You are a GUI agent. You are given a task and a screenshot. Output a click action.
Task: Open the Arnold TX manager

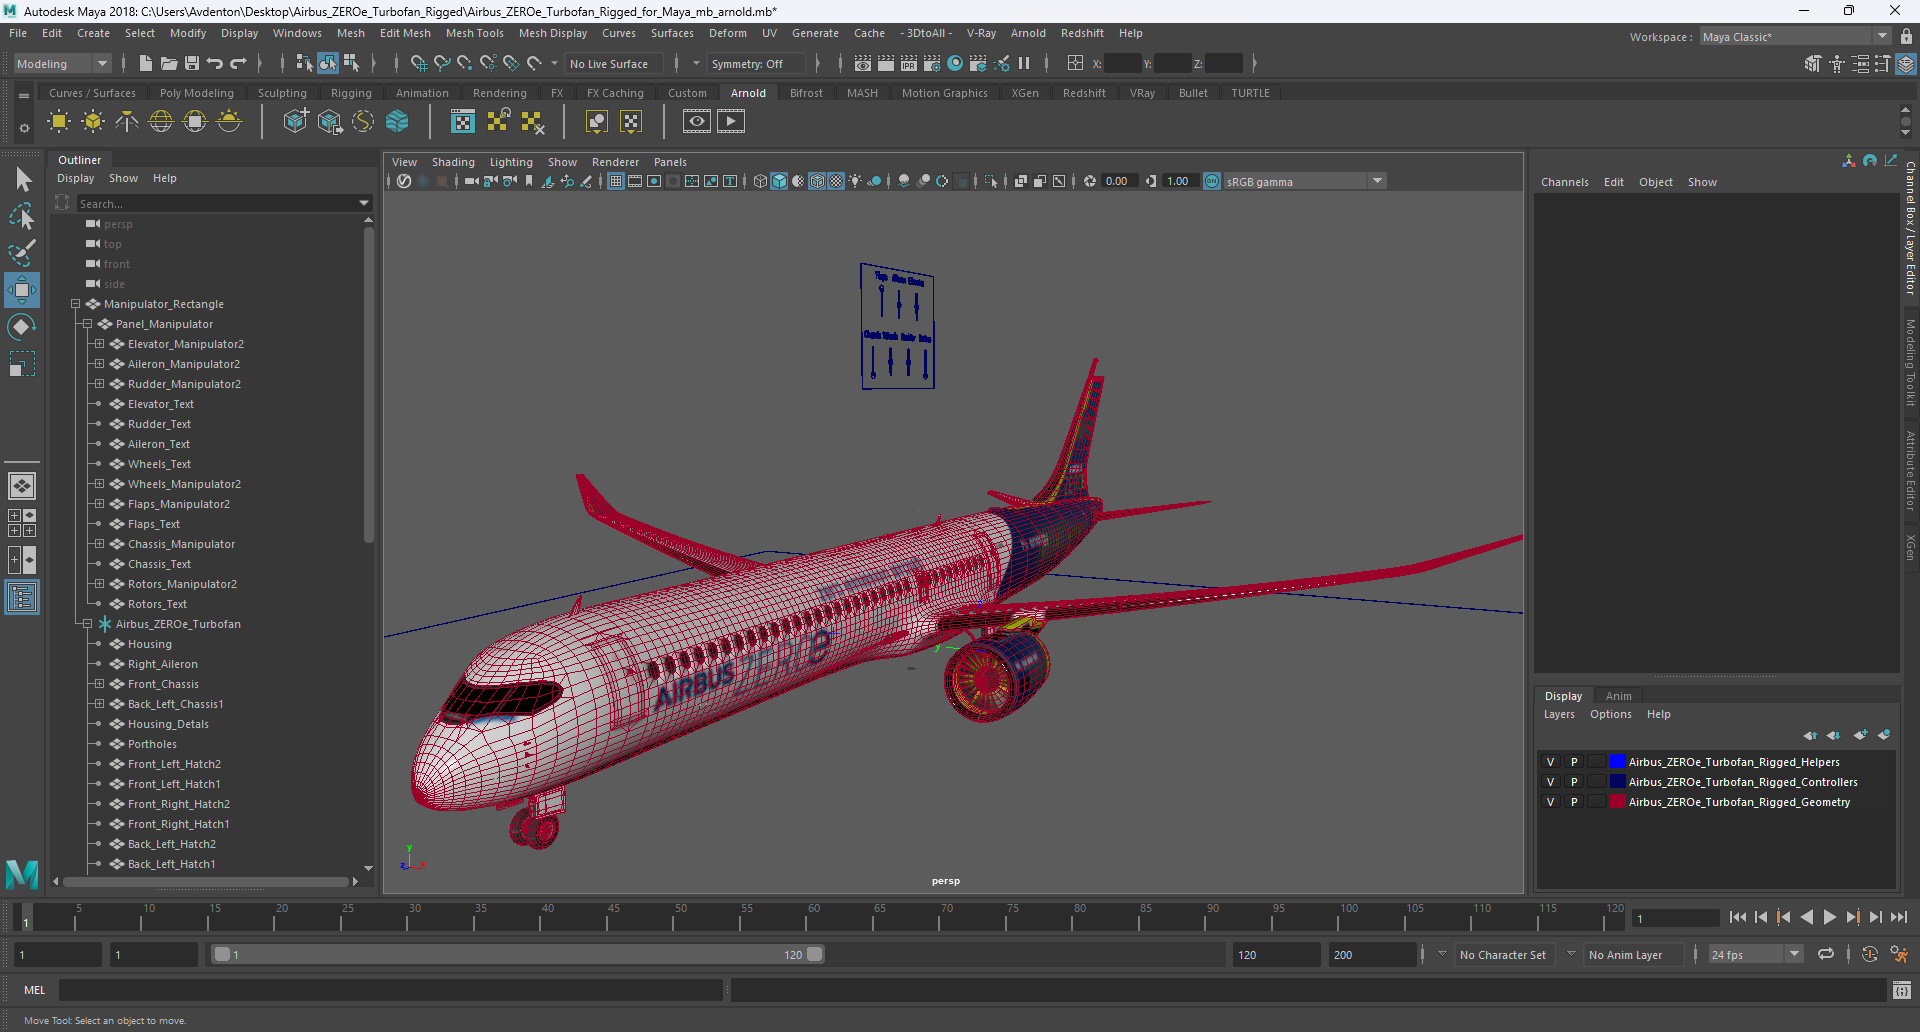(463, 122)
